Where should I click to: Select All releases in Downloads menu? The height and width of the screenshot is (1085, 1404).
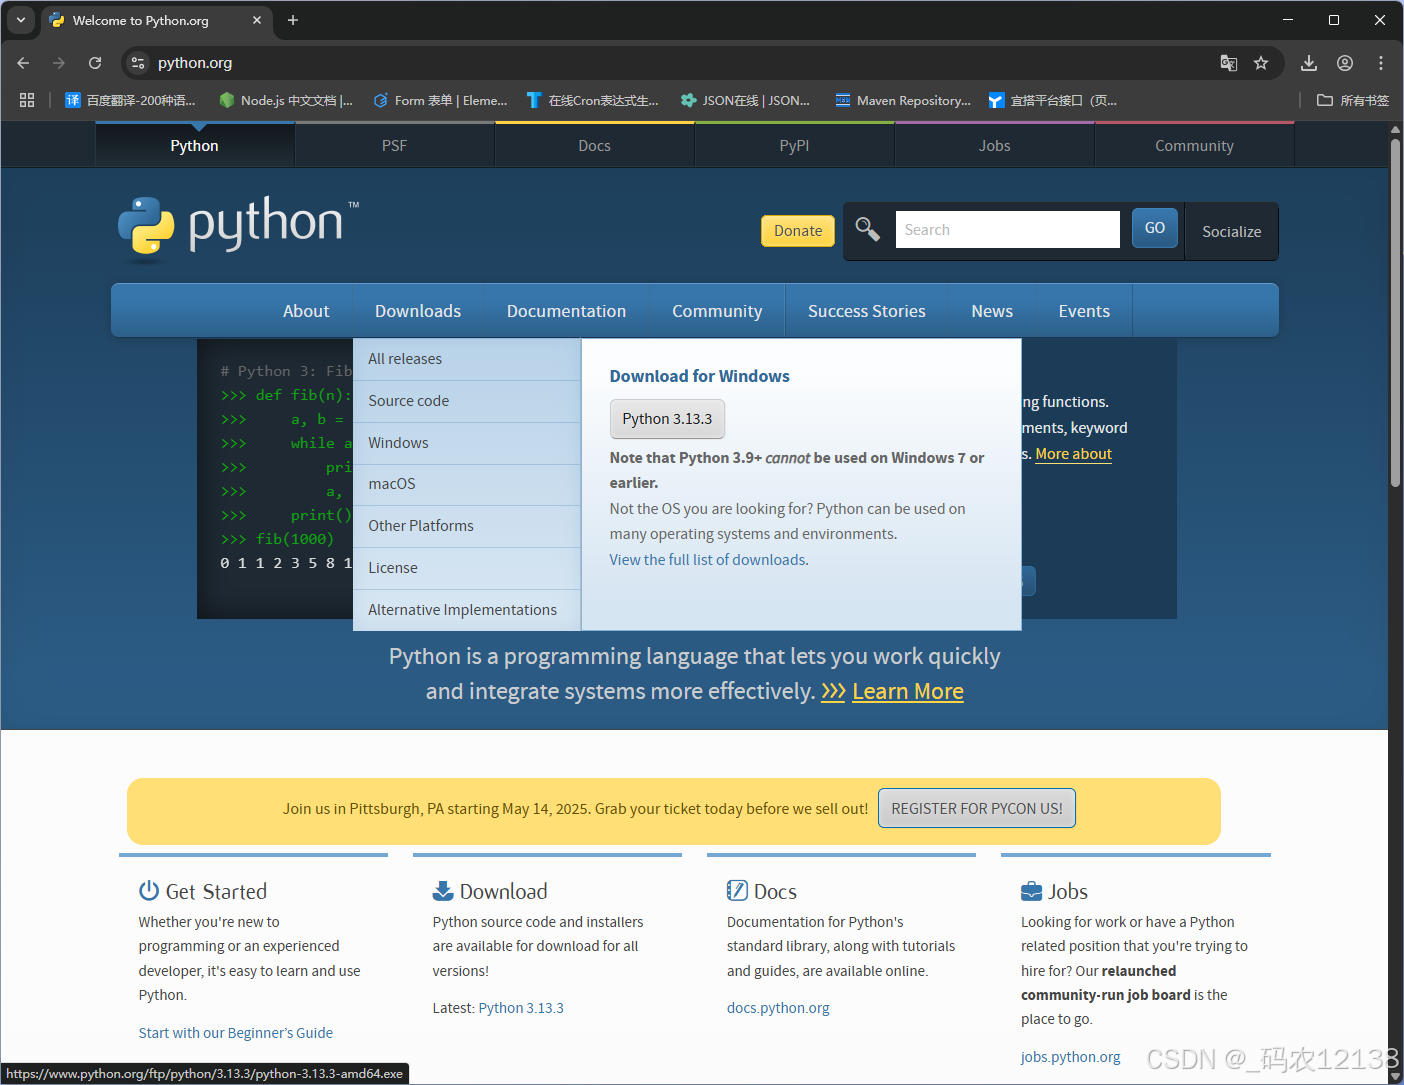467,359
